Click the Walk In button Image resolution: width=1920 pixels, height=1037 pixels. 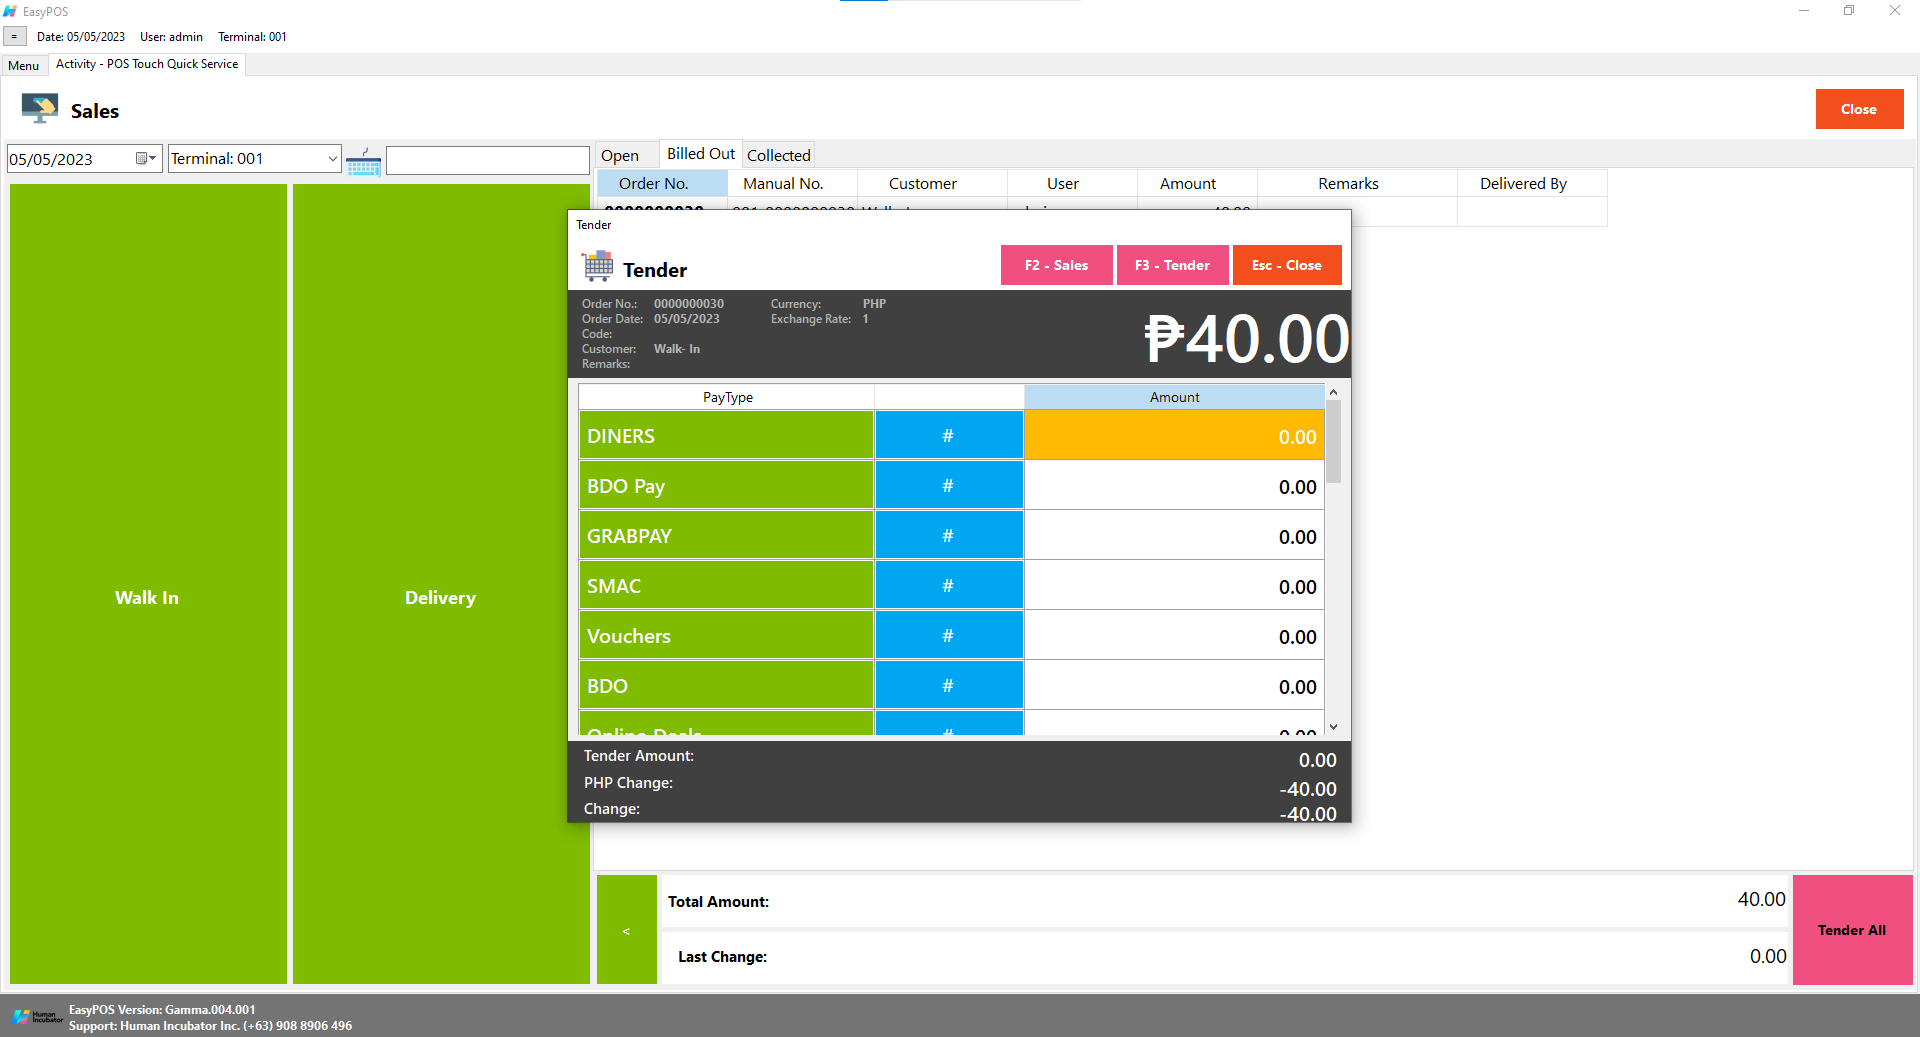(x=148, y=584)
